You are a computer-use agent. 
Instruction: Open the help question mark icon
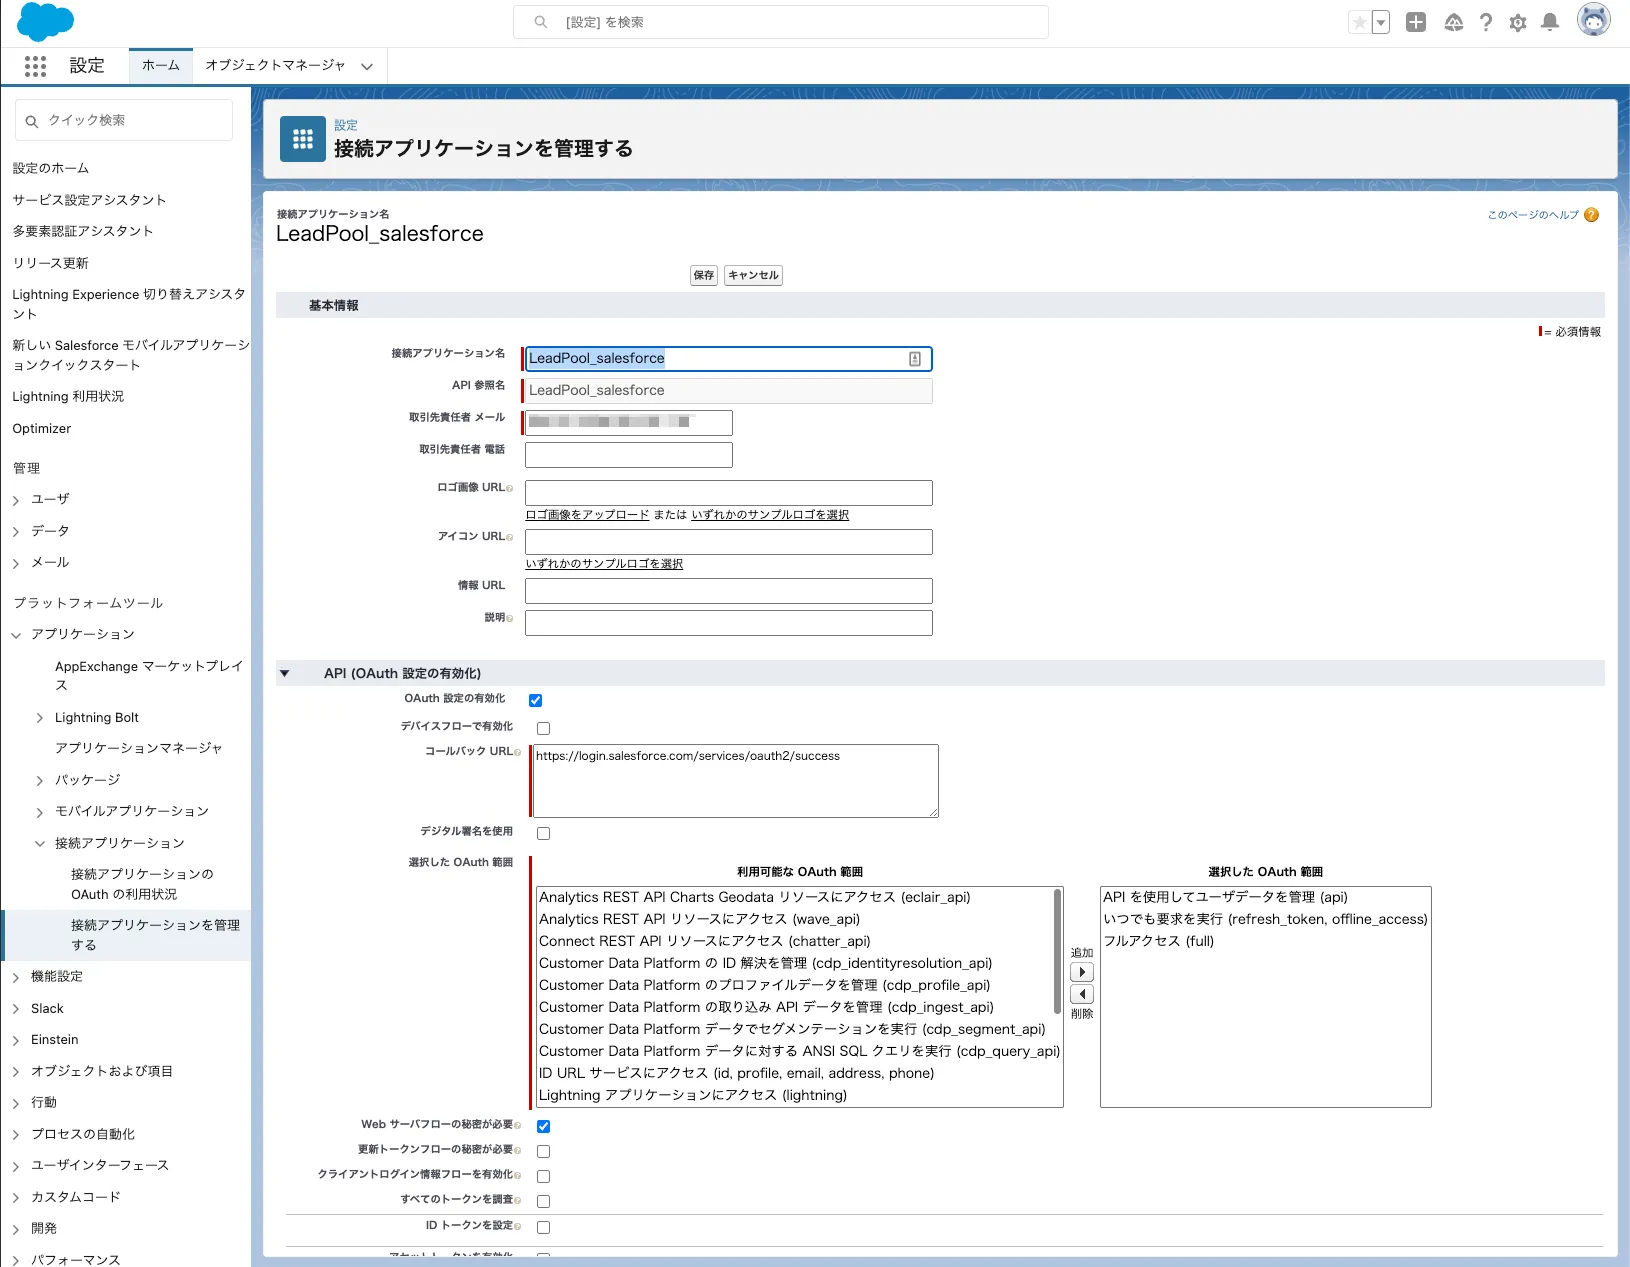[x=1486, y=22]
